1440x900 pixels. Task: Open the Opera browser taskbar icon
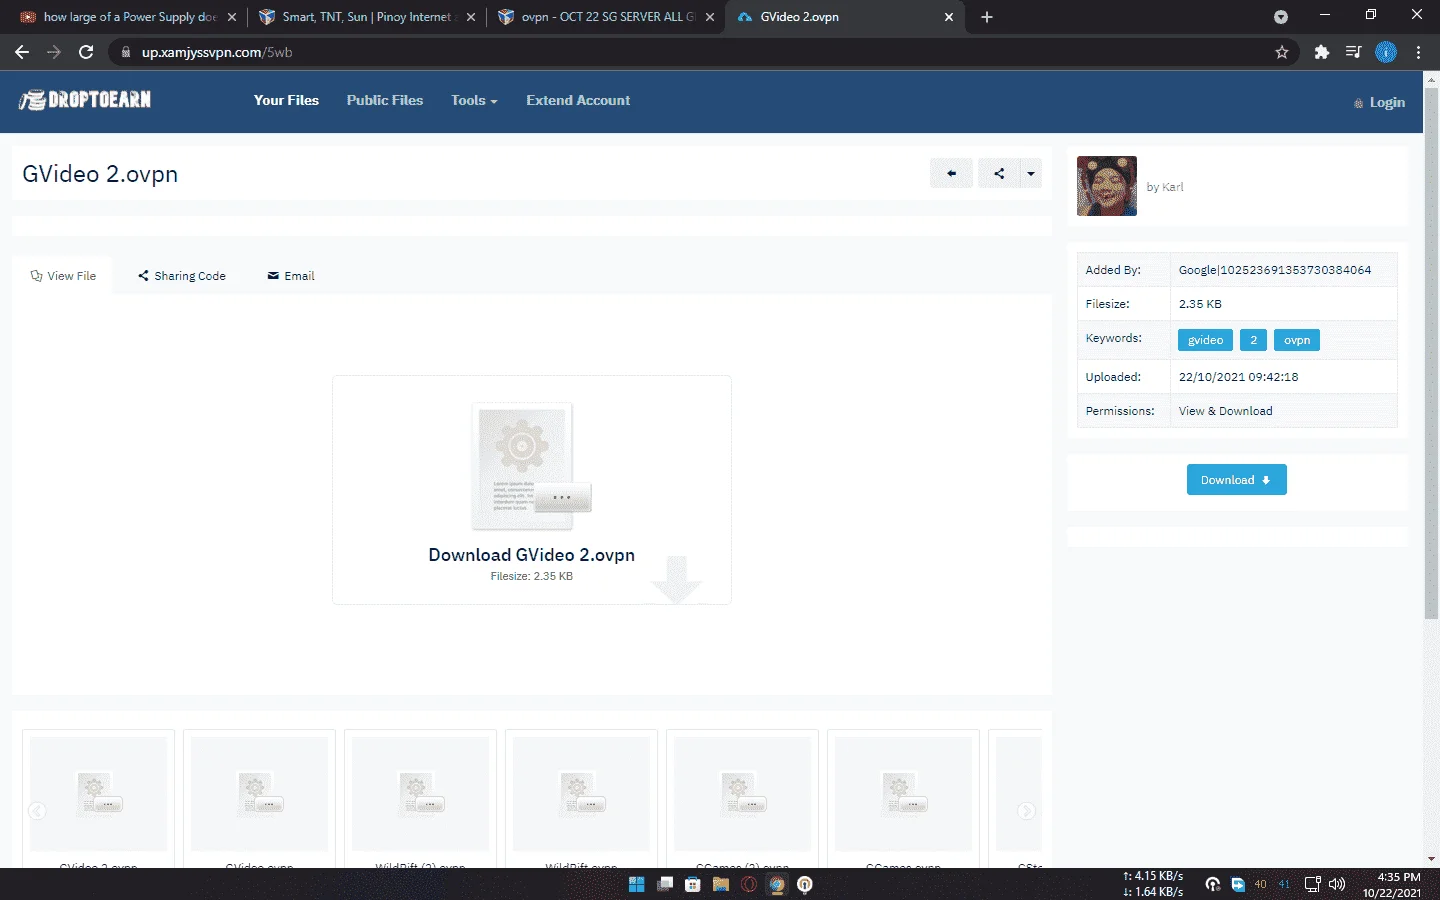click(749, 884)
